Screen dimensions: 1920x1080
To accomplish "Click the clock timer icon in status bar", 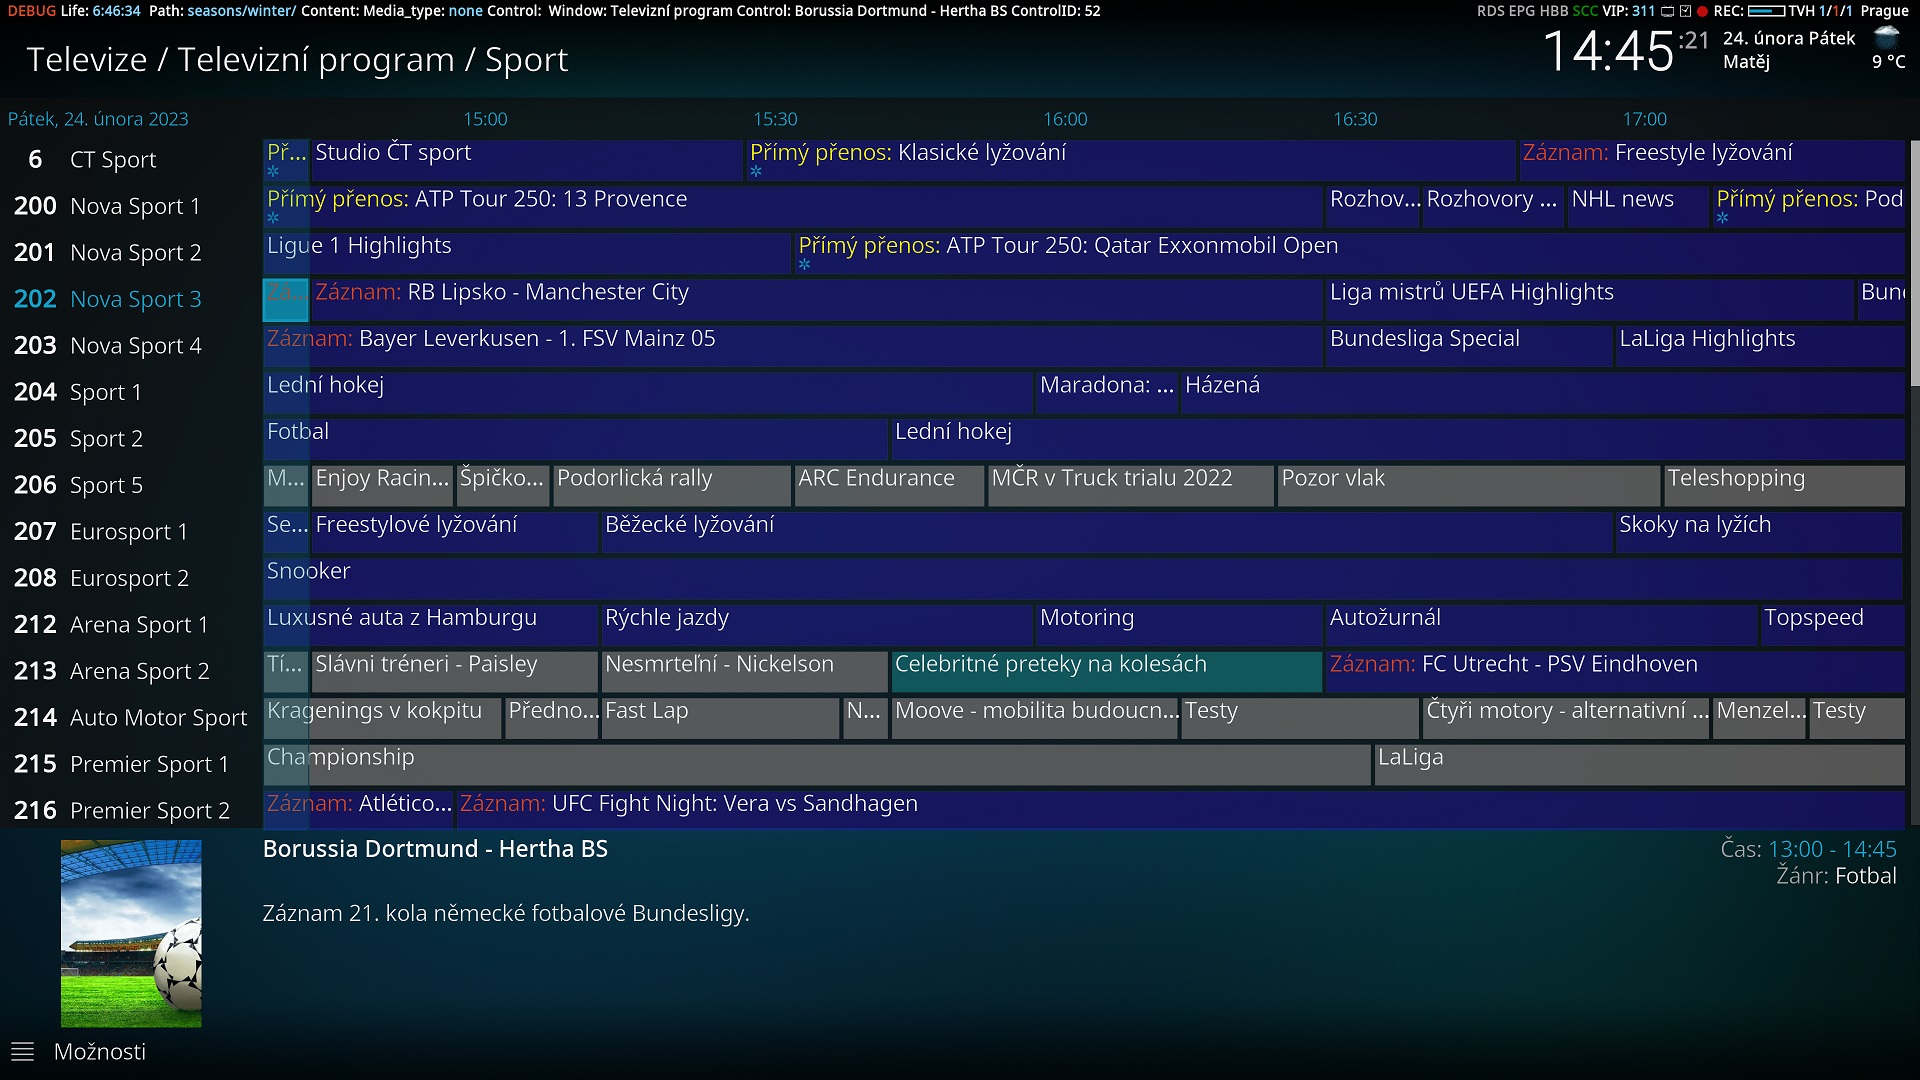I will tap(1685, 11).
